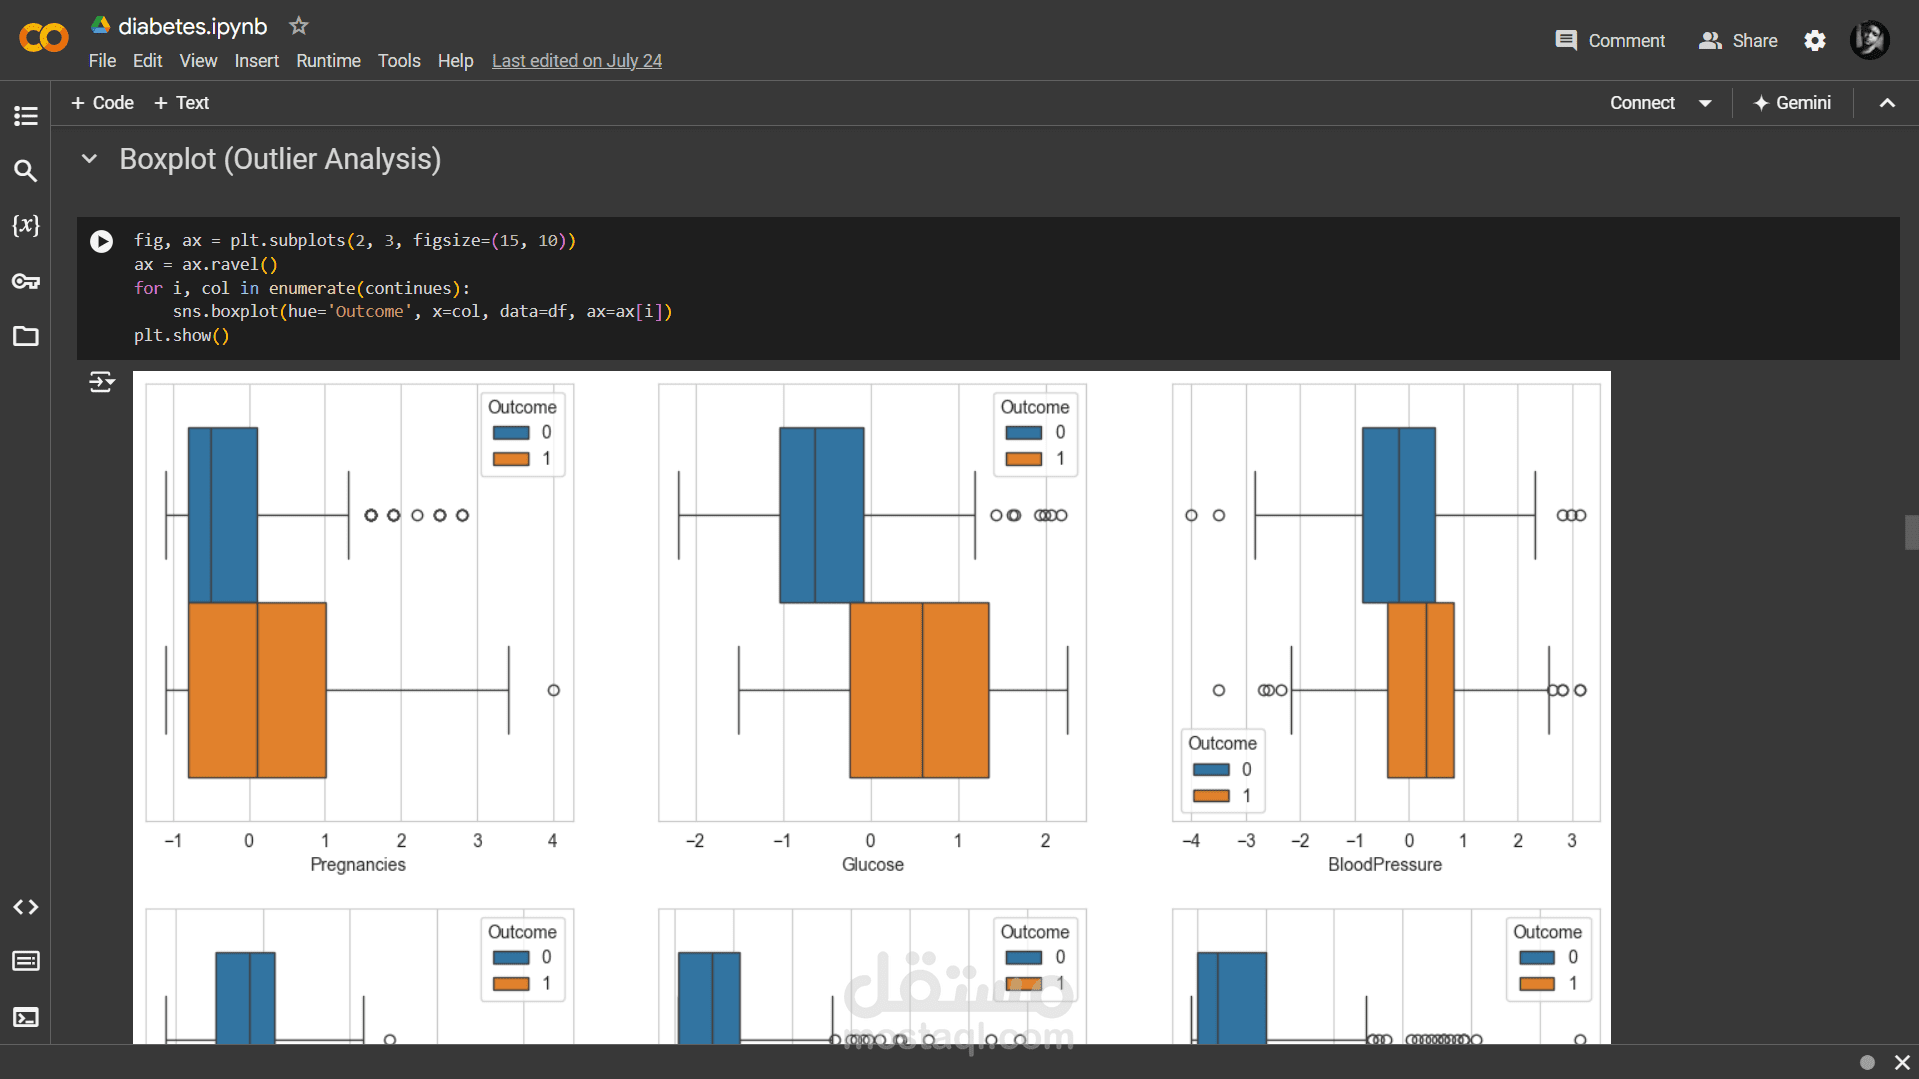Toggle the cell output actions icon
Viewport: 1919px width, 1079px height.
(x=102, y=382)
